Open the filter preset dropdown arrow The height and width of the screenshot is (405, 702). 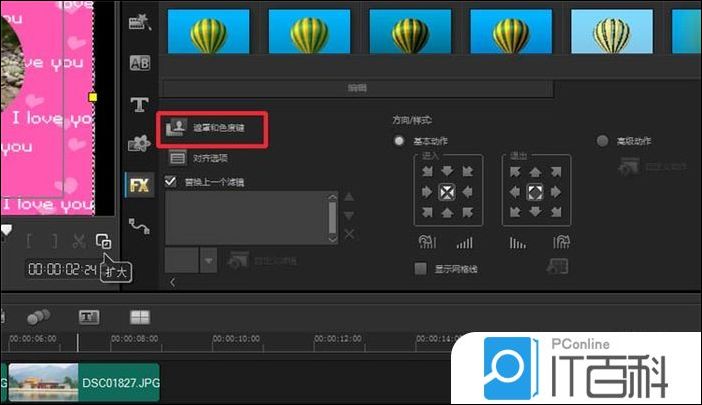(x=209, y=260)
